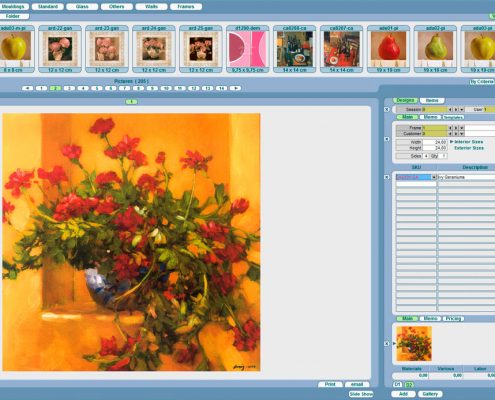495x400 pixels.
Task: Select the D2 design button
Action: tap(410, 385)
